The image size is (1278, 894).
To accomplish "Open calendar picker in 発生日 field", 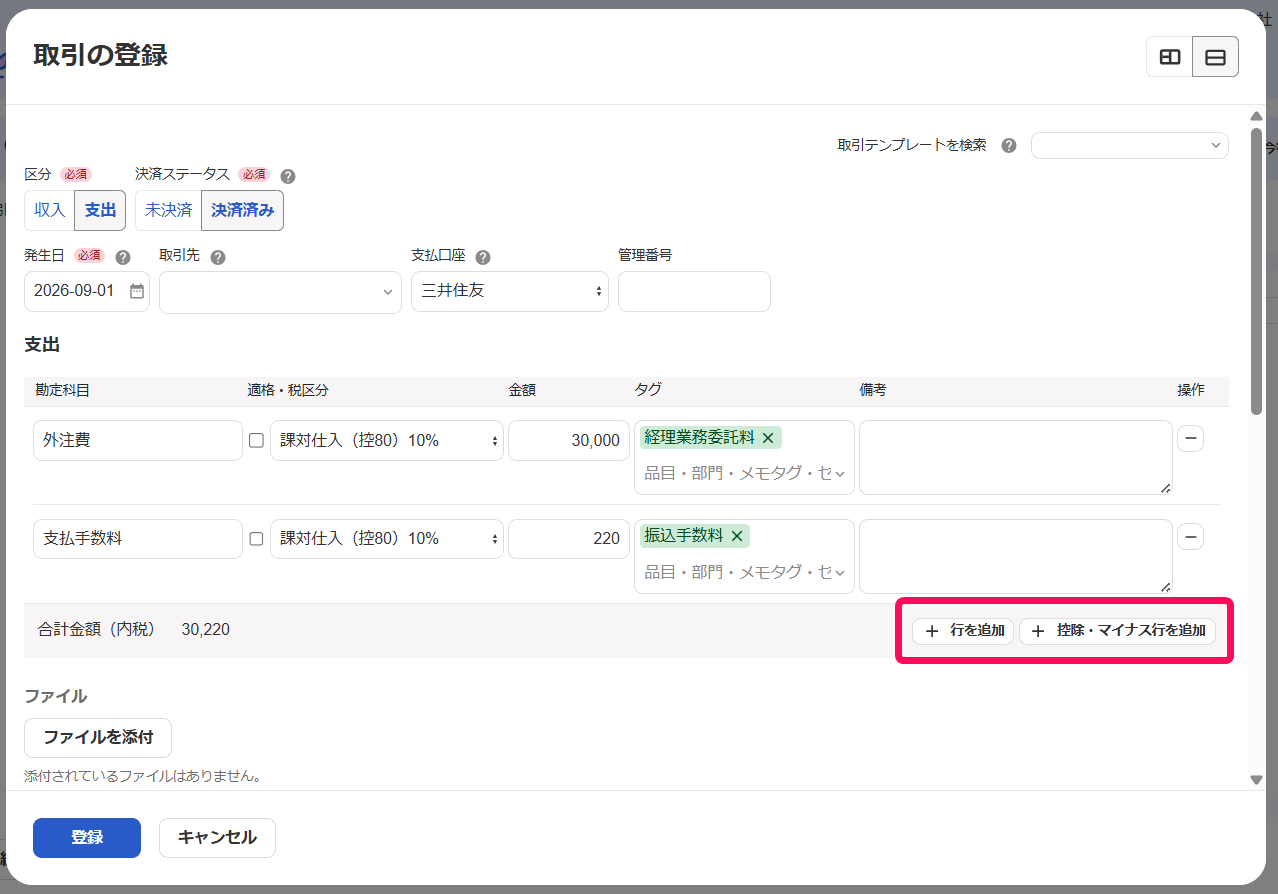I will (137, 291).
